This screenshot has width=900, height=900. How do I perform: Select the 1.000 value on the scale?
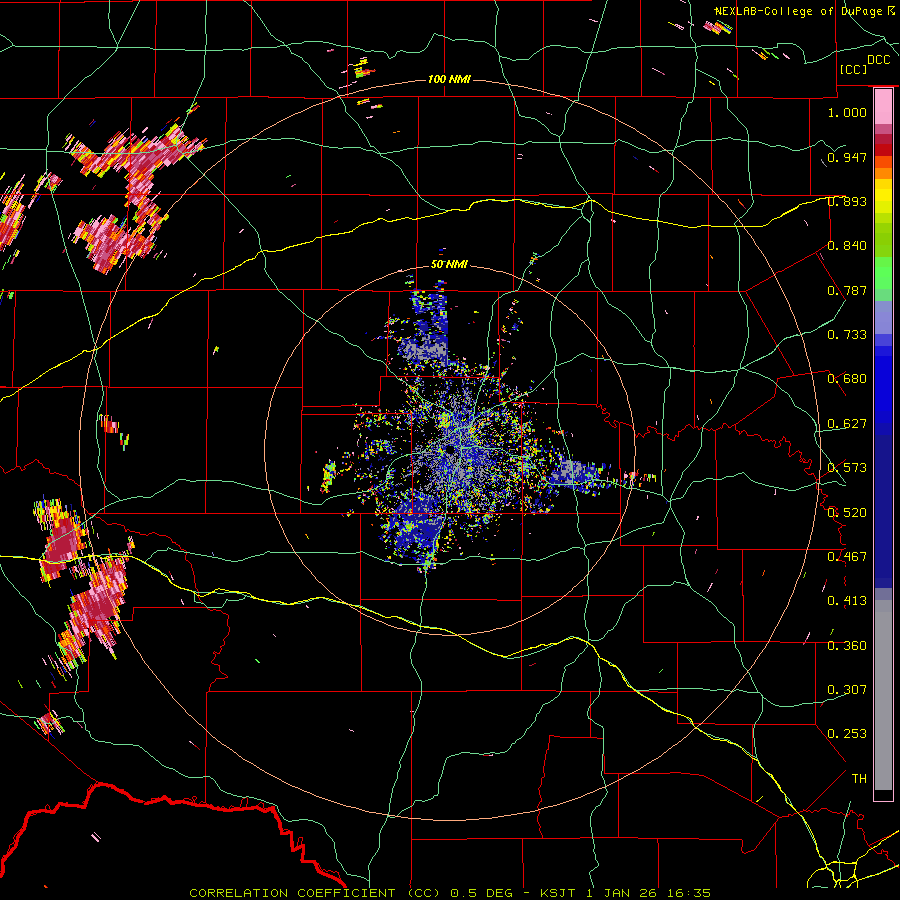tap(847, 112)
